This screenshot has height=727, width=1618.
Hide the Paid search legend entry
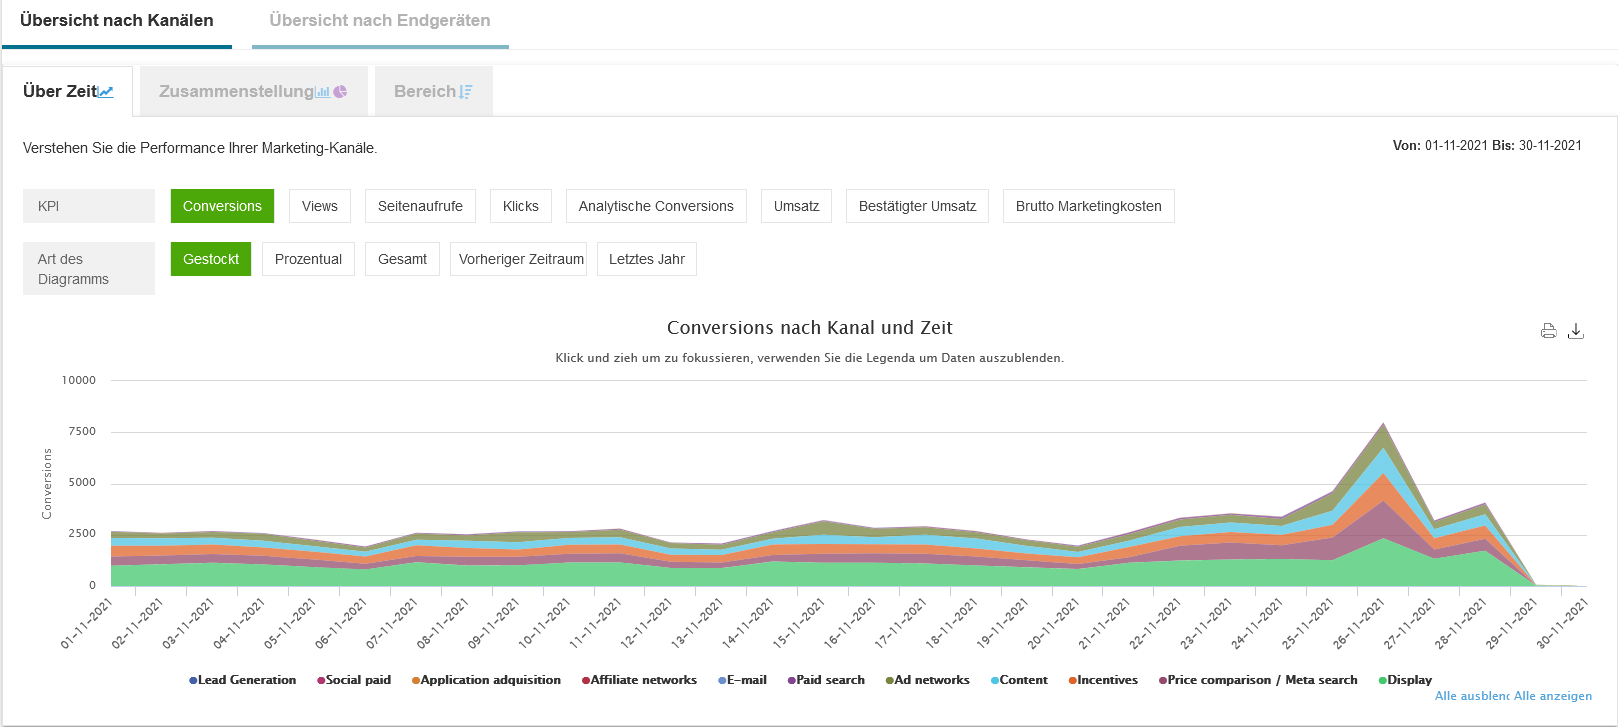829,680
